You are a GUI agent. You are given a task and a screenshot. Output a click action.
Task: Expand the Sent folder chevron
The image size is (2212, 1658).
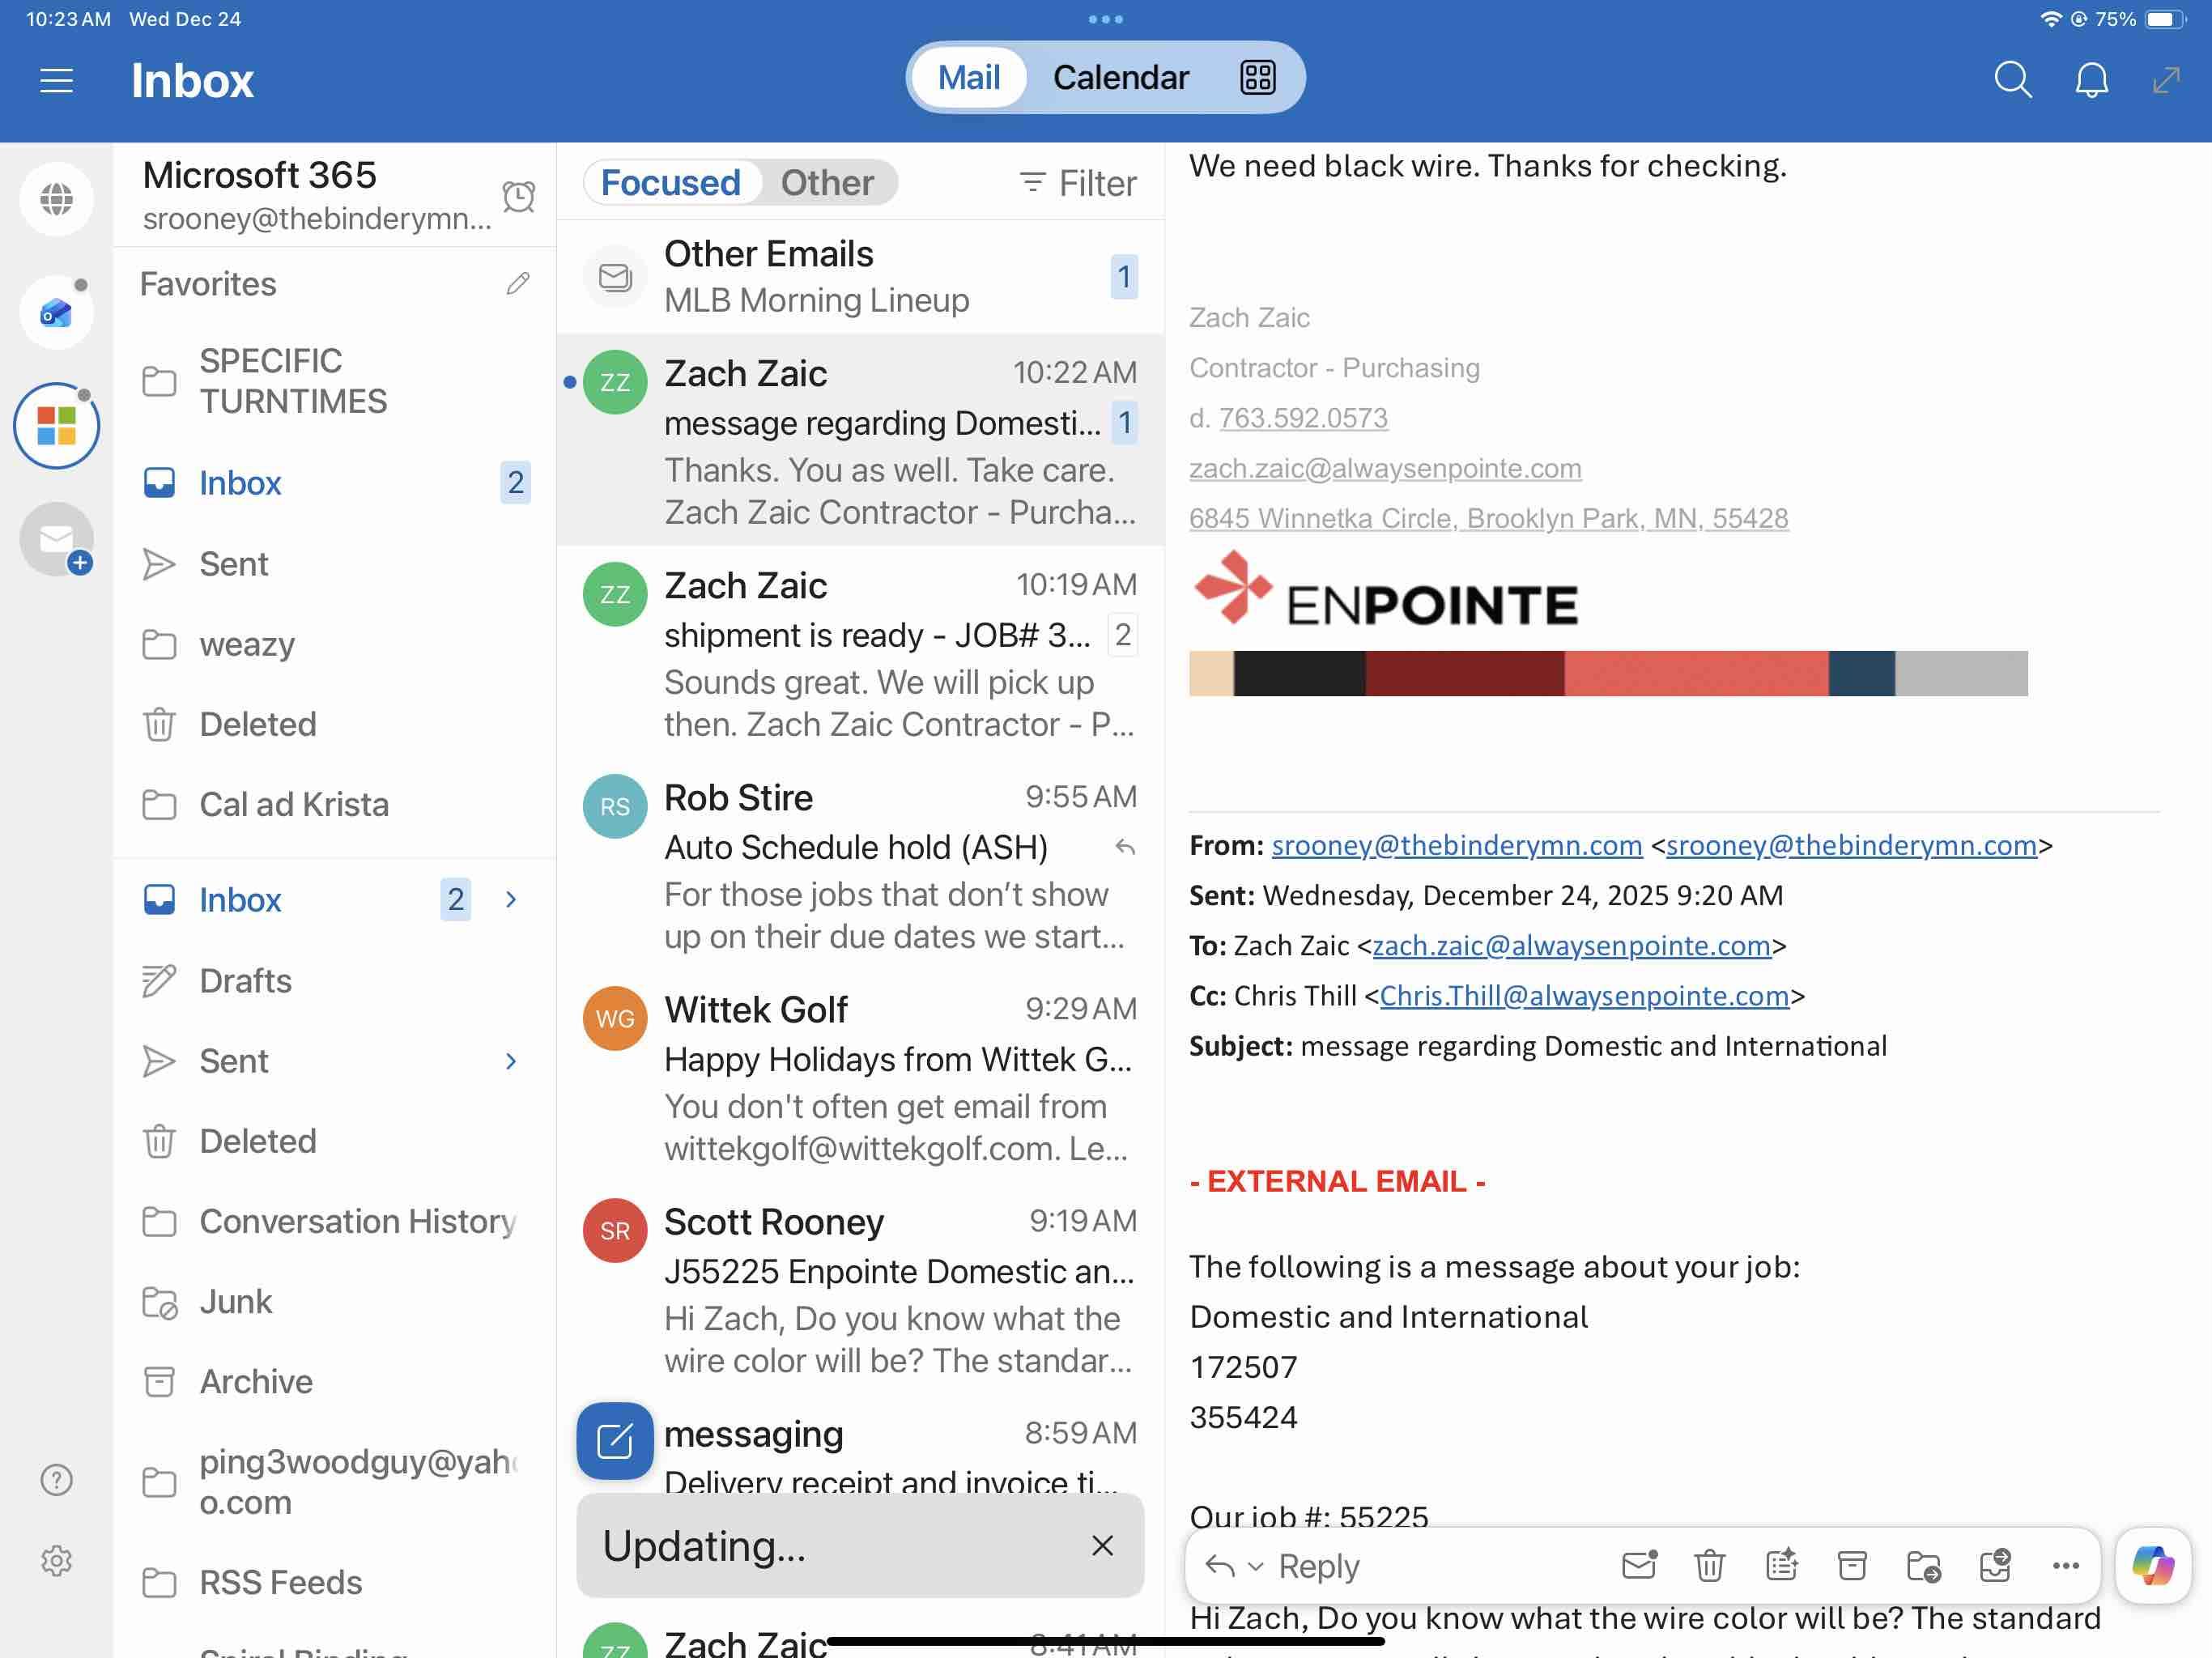(511, 1061)
